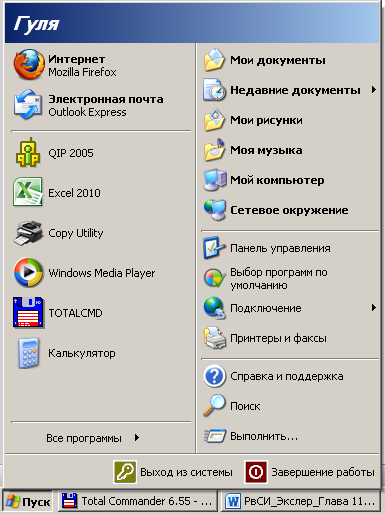Viewport: 385px width, 514px height.
Task: Click Недавние документы text label
Action: (x=295, y=90)
